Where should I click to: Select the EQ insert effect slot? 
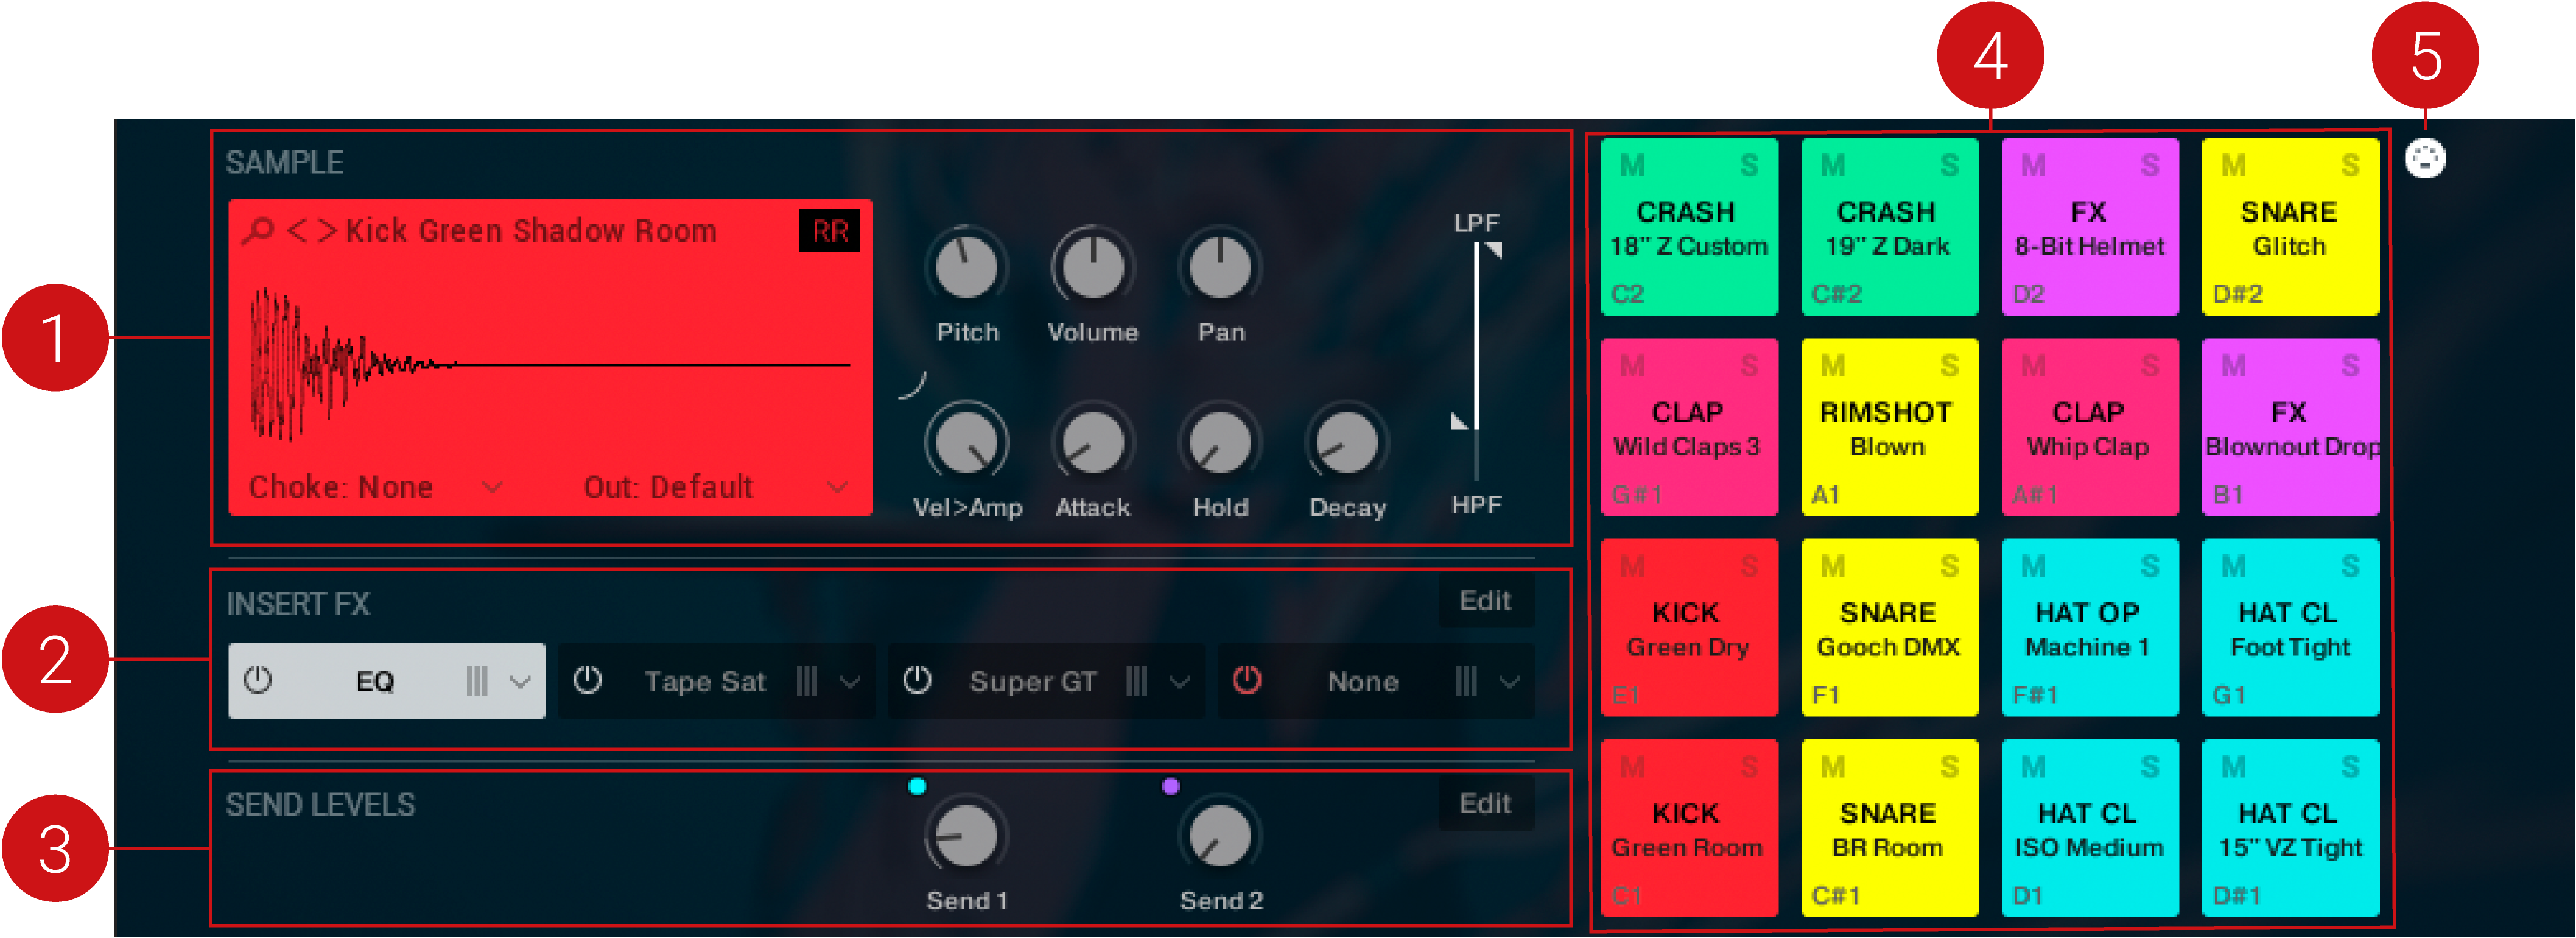point(376,681)
